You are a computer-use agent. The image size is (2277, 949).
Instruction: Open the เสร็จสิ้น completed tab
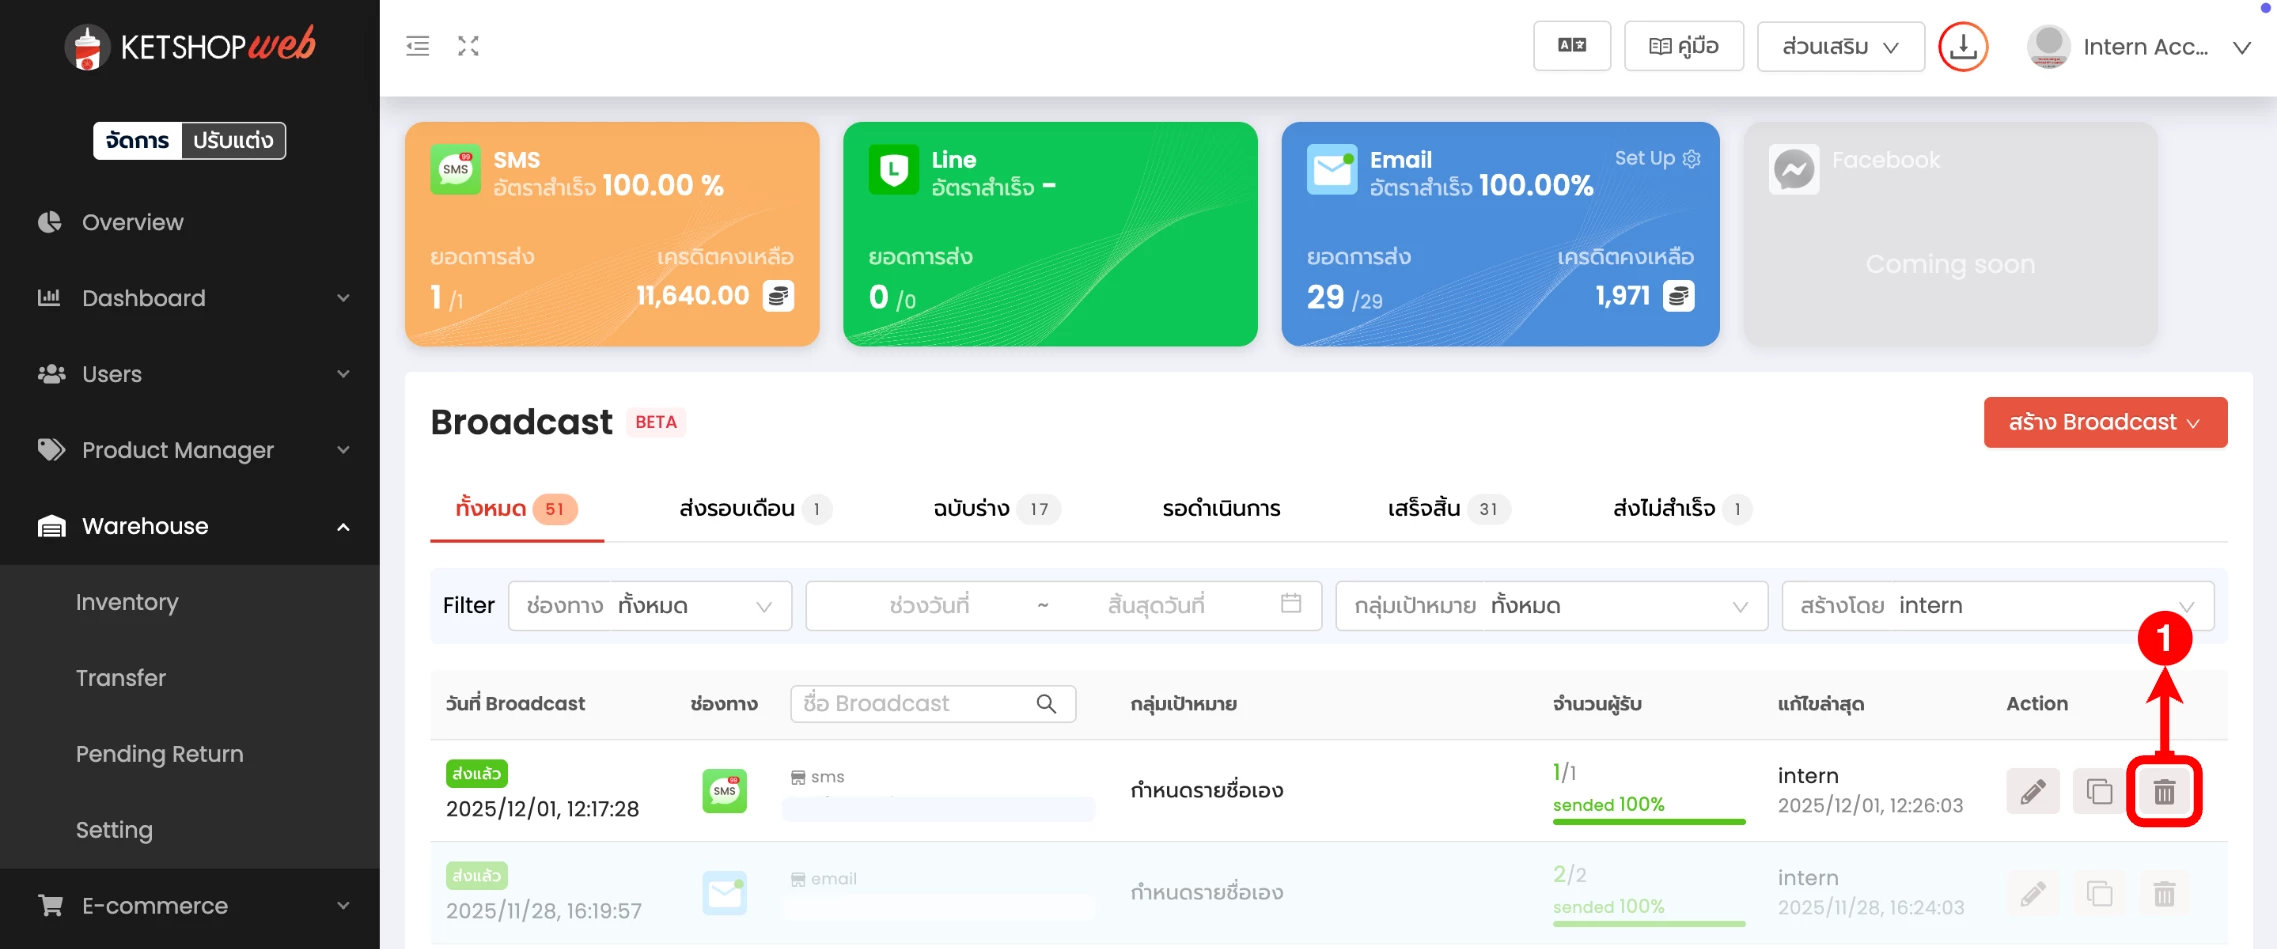coord(1446,509)
